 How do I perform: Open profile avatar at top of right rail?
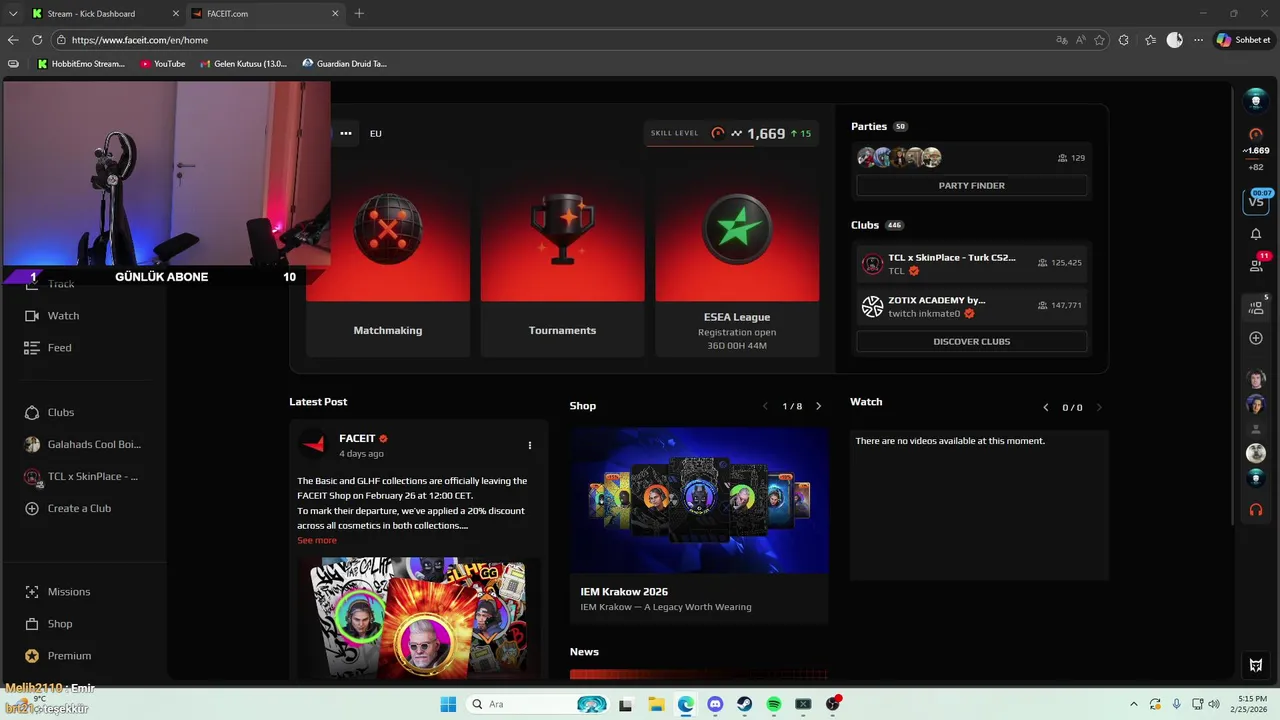[1256, 100]
